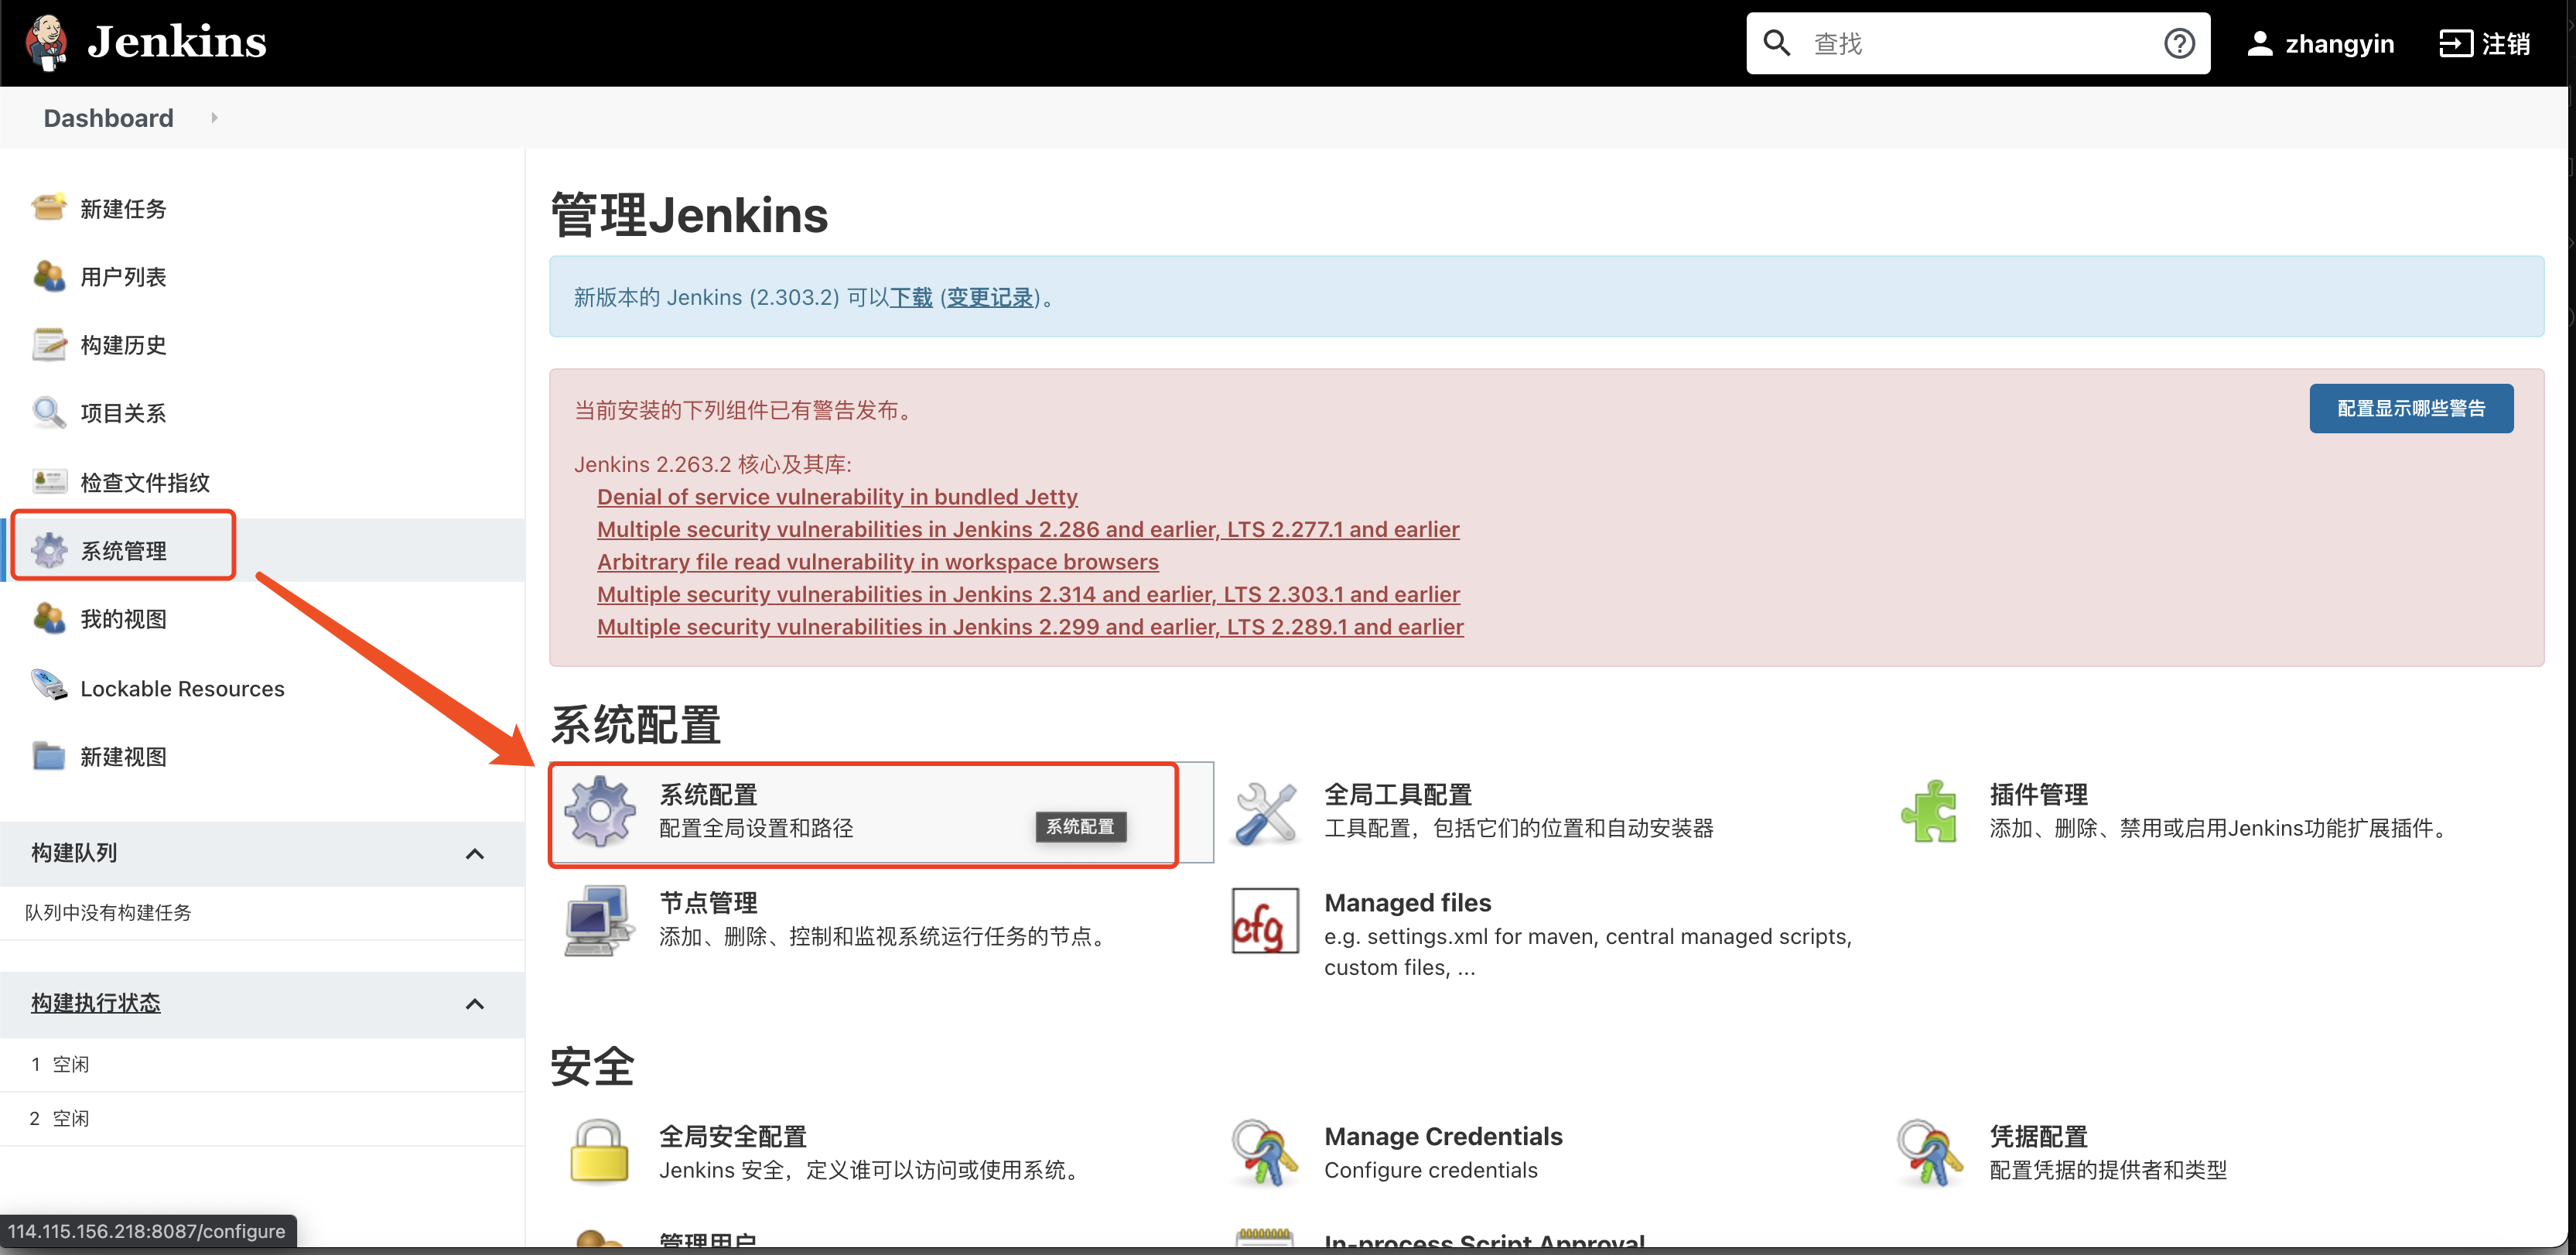
Task: Open 全局工具配置 using the wrench icon
Action: click(1265, 811)
